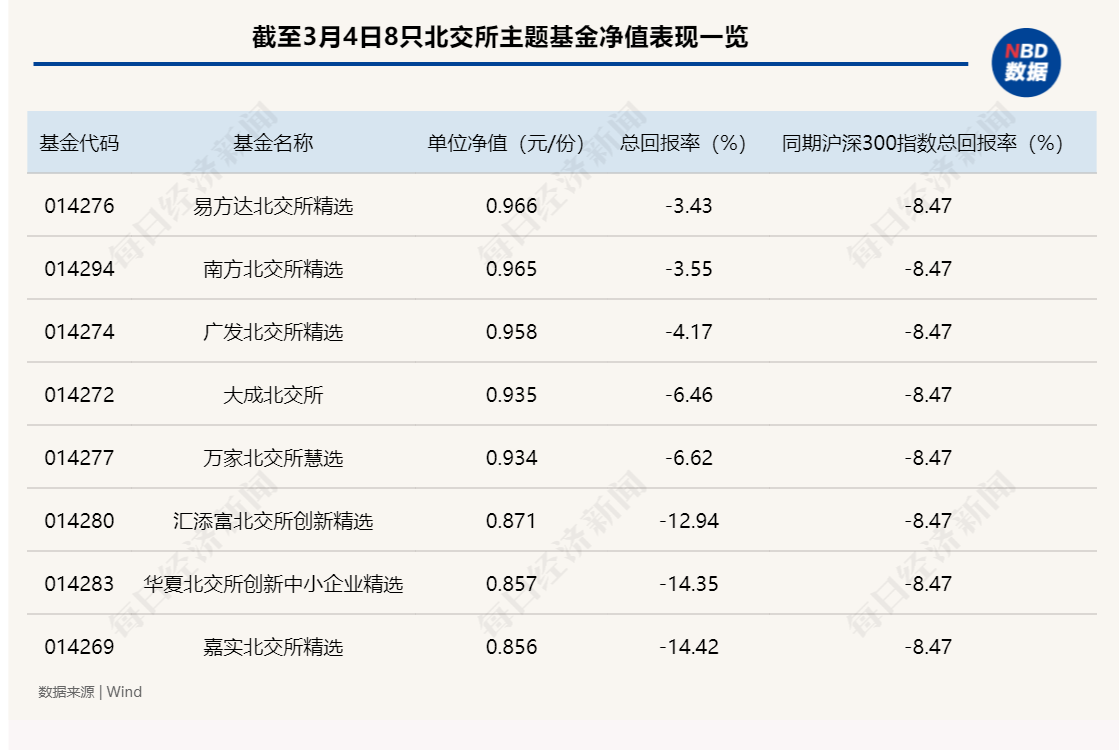Select the chart title about 8只北交所主题基金

pos(500,36)
